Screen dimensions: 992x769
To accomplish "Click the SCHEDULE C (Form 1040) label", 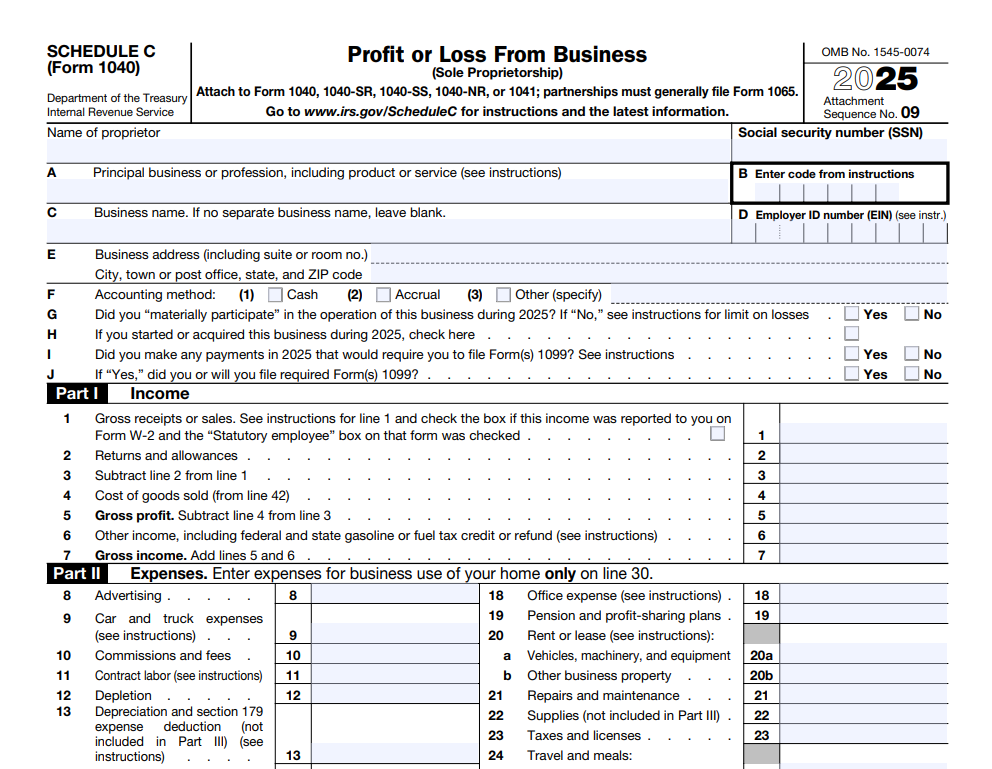I will 101,59.
